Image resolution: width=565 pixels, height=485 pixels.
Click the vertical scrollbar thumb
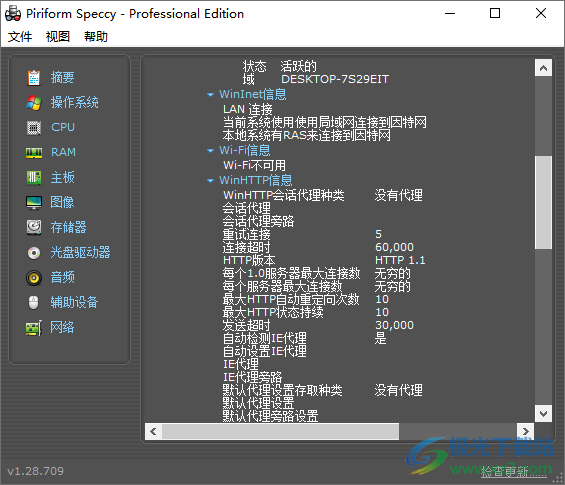click(543, 202)
